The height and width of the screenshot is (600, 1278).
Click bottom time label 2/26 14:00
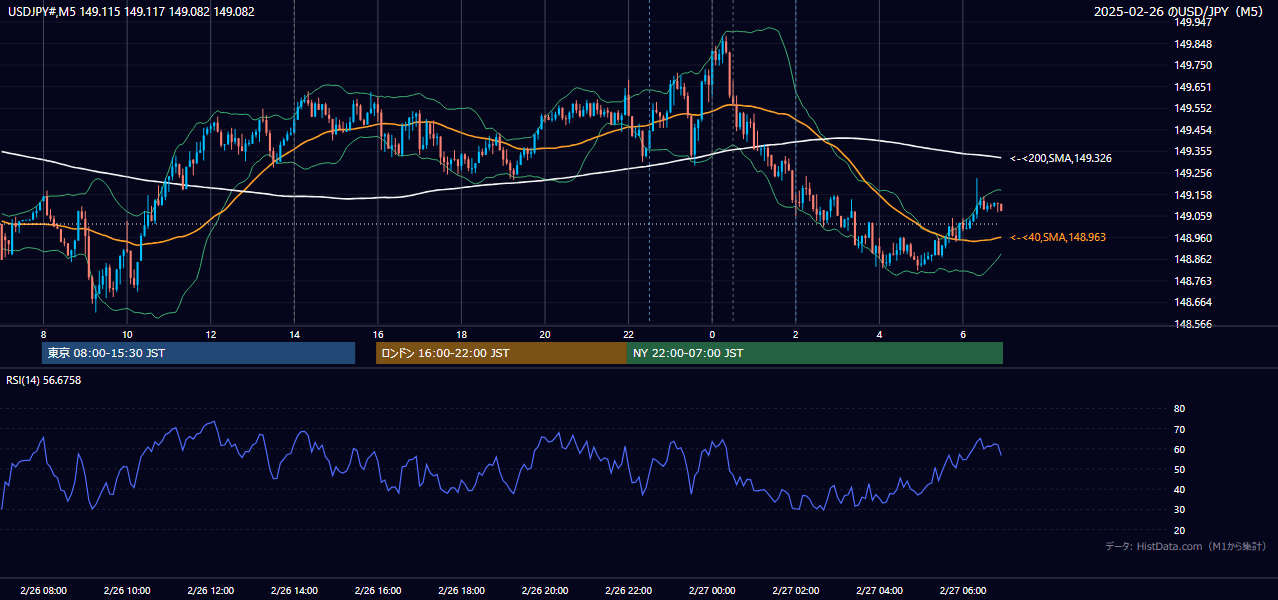tap(294, 591)
